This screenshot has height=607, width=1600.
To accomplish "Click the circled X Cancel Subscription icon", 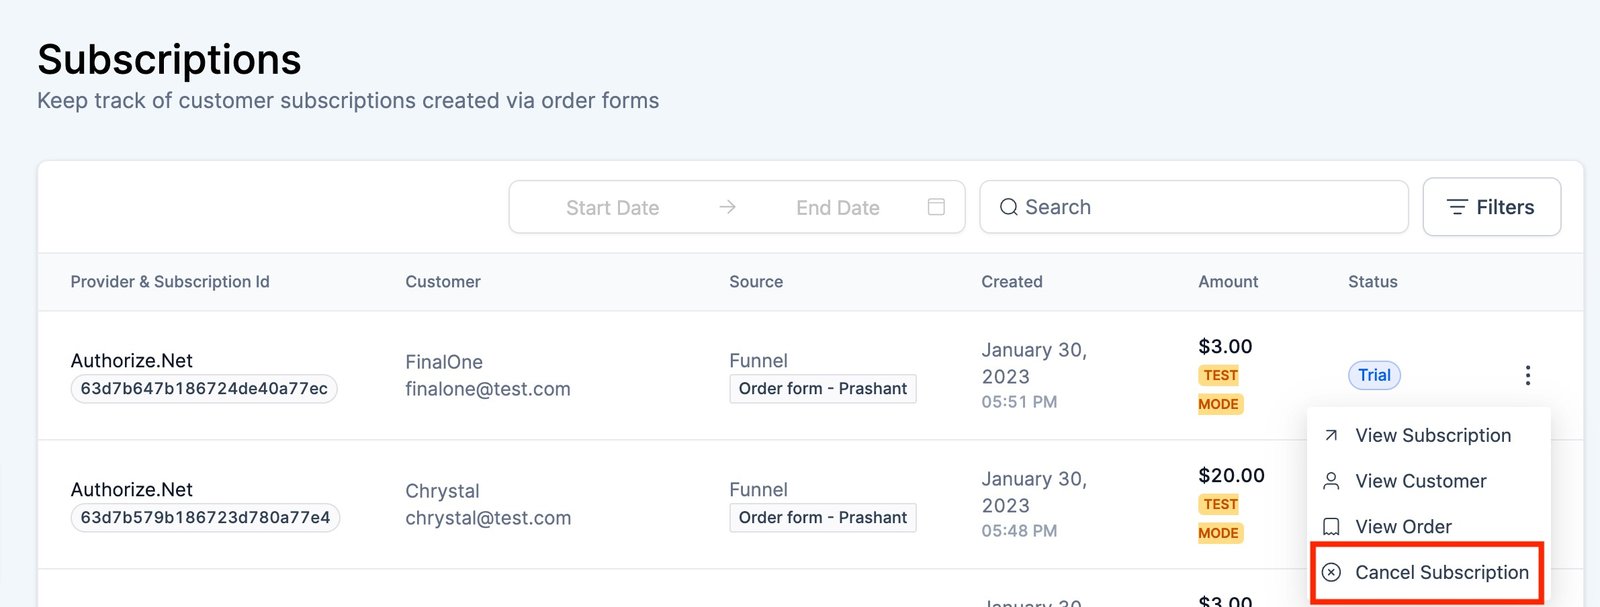I will click(1331, 572).
